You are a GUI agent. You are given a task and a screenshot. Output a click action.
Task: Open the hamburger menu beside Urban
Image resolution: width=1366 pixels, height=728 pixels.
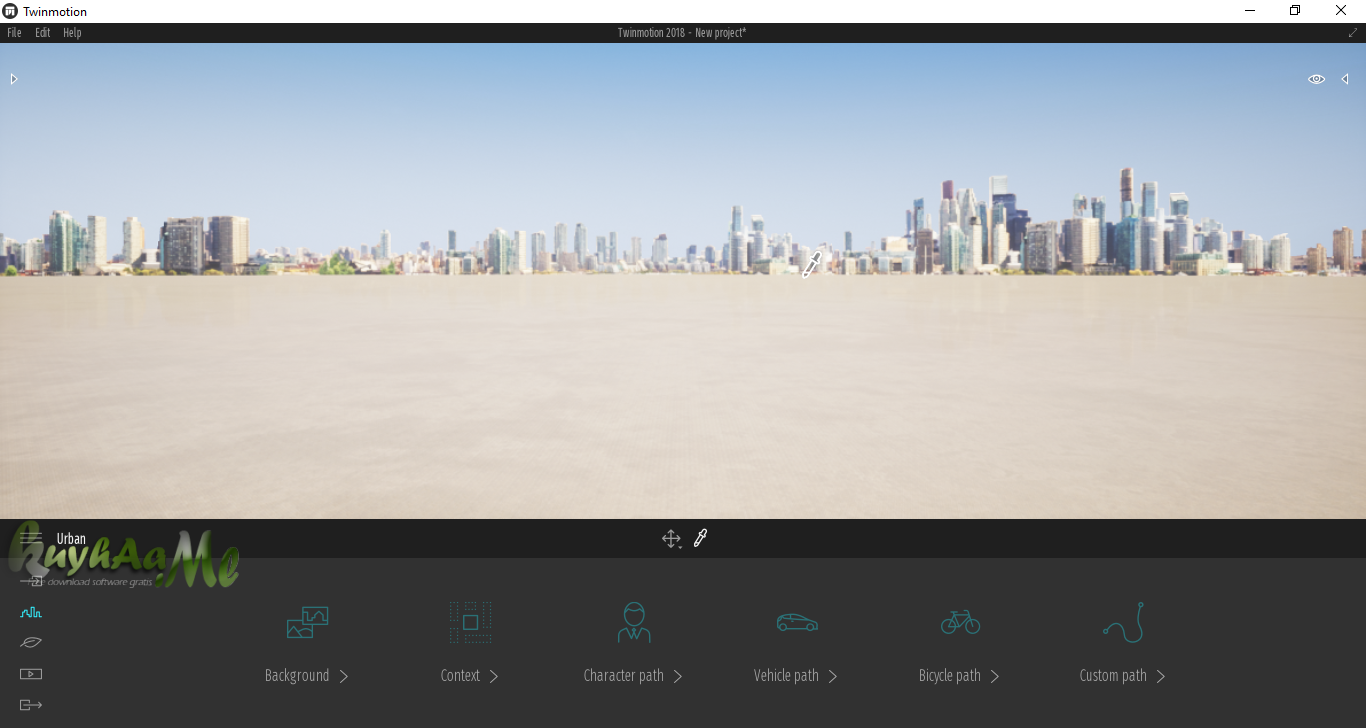click(31, 539)
